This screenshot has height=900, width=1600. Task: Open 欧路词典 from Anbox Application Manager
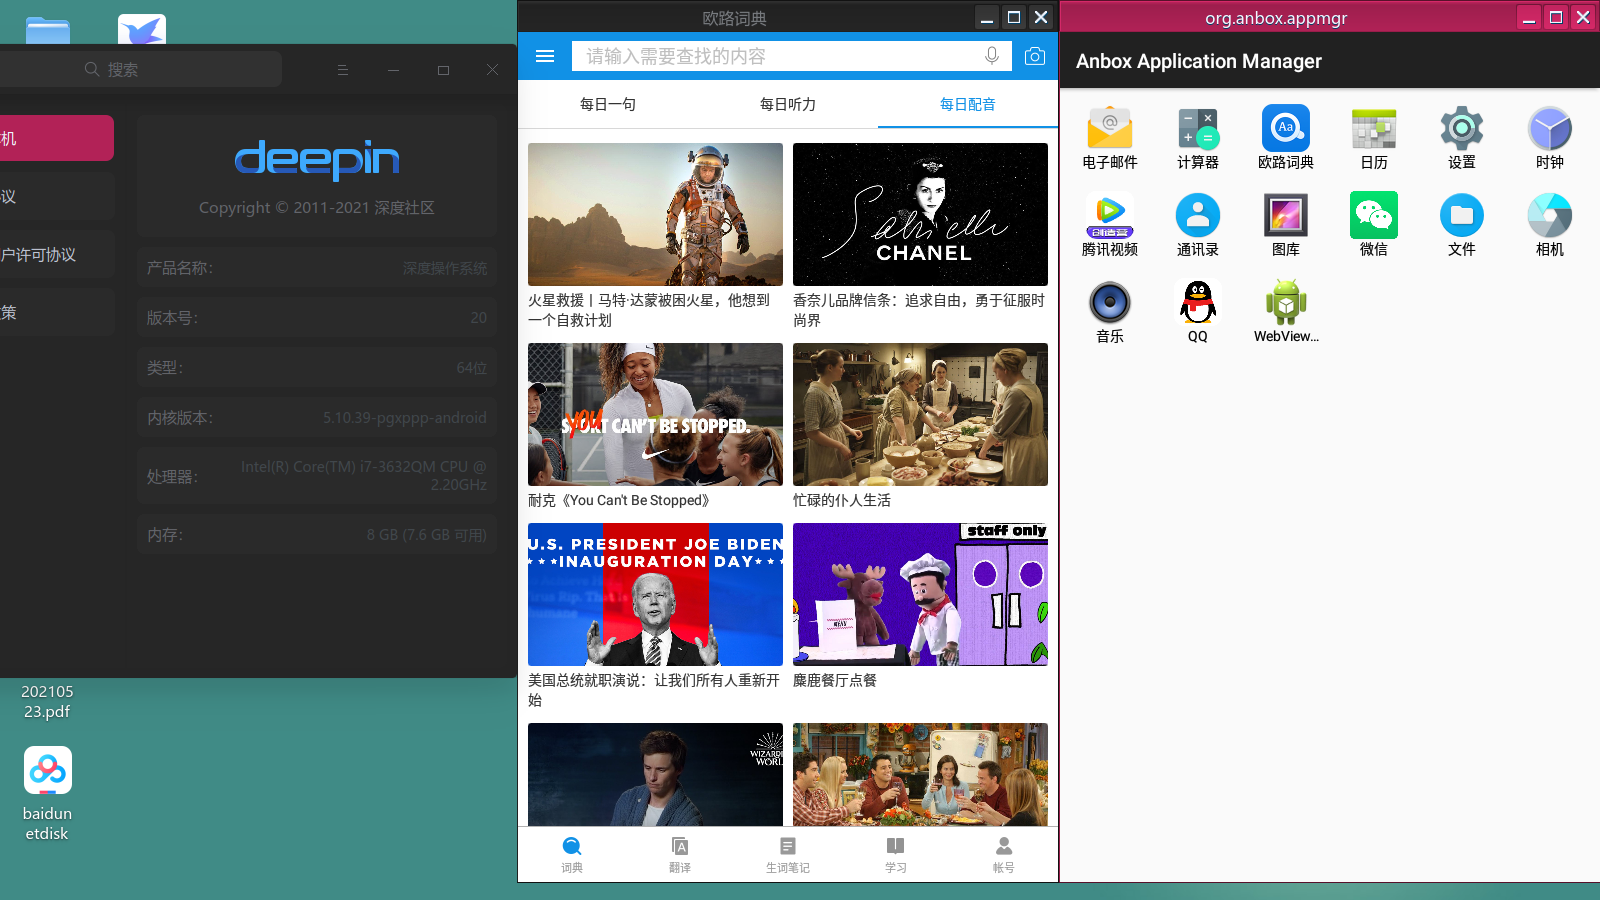pyautogui.click(x=1286, y=129)
